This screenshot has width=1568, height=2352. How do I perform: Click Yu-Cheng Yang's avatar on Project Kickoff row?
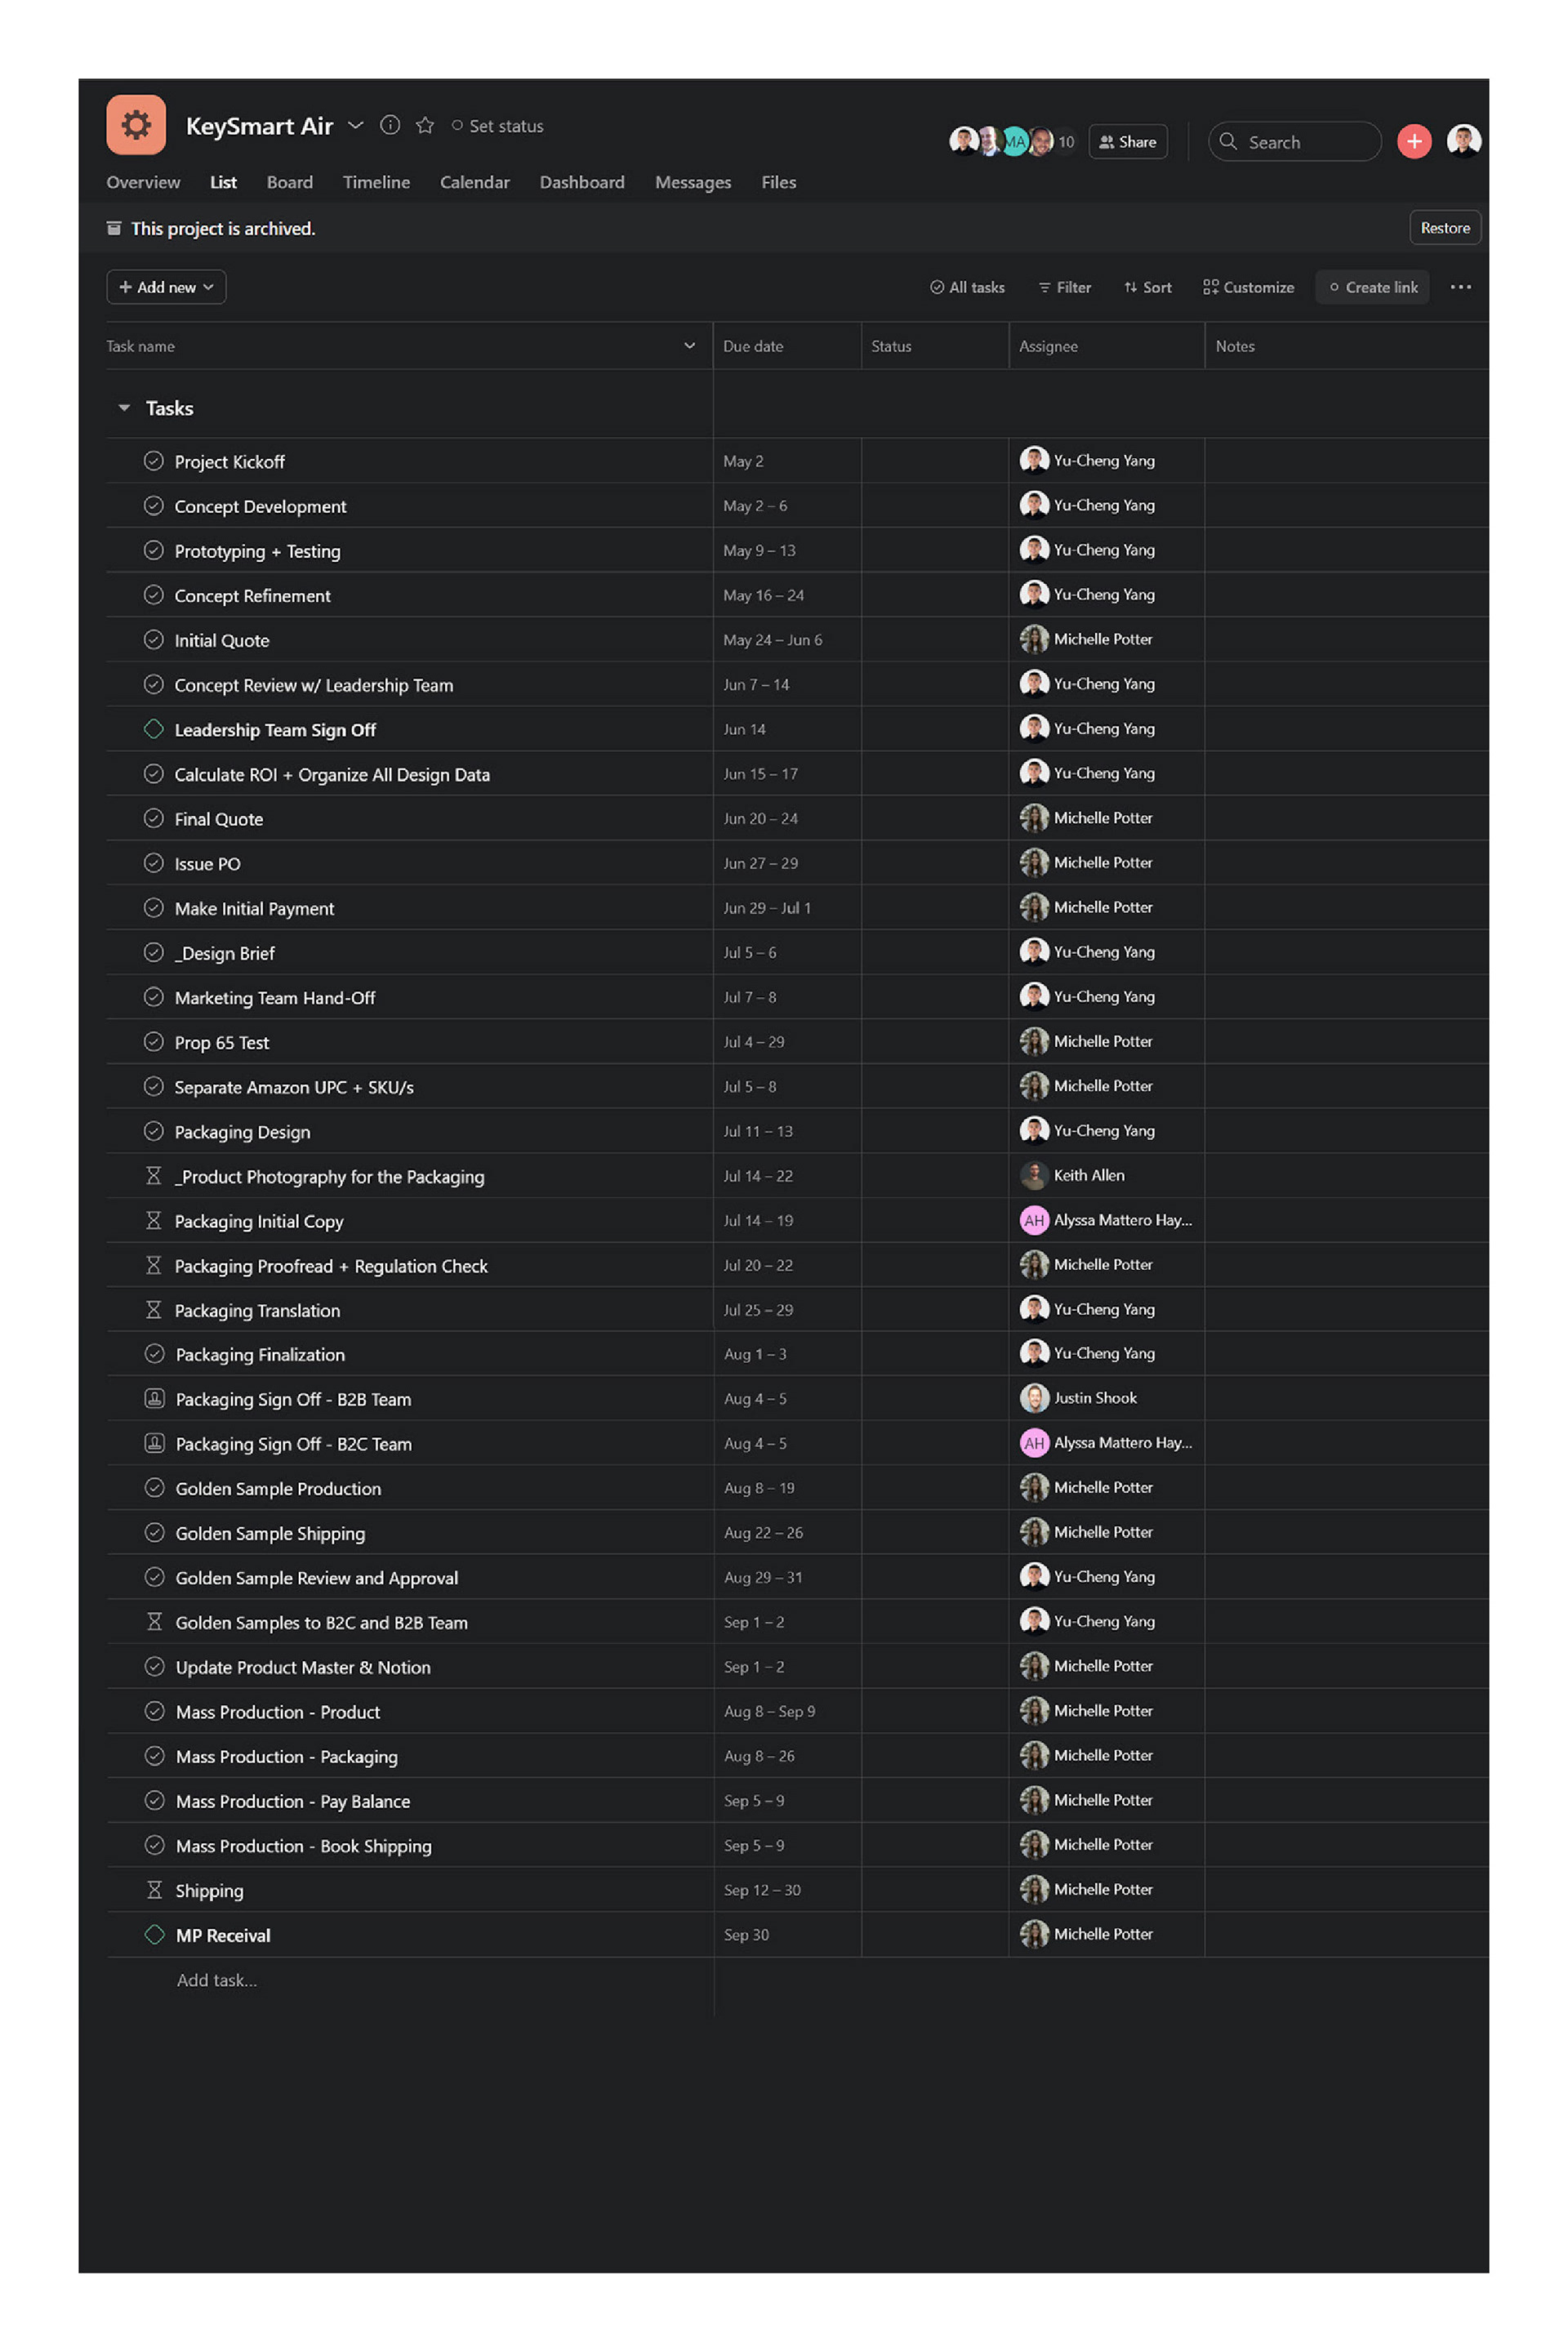[x=1034, y=460]
